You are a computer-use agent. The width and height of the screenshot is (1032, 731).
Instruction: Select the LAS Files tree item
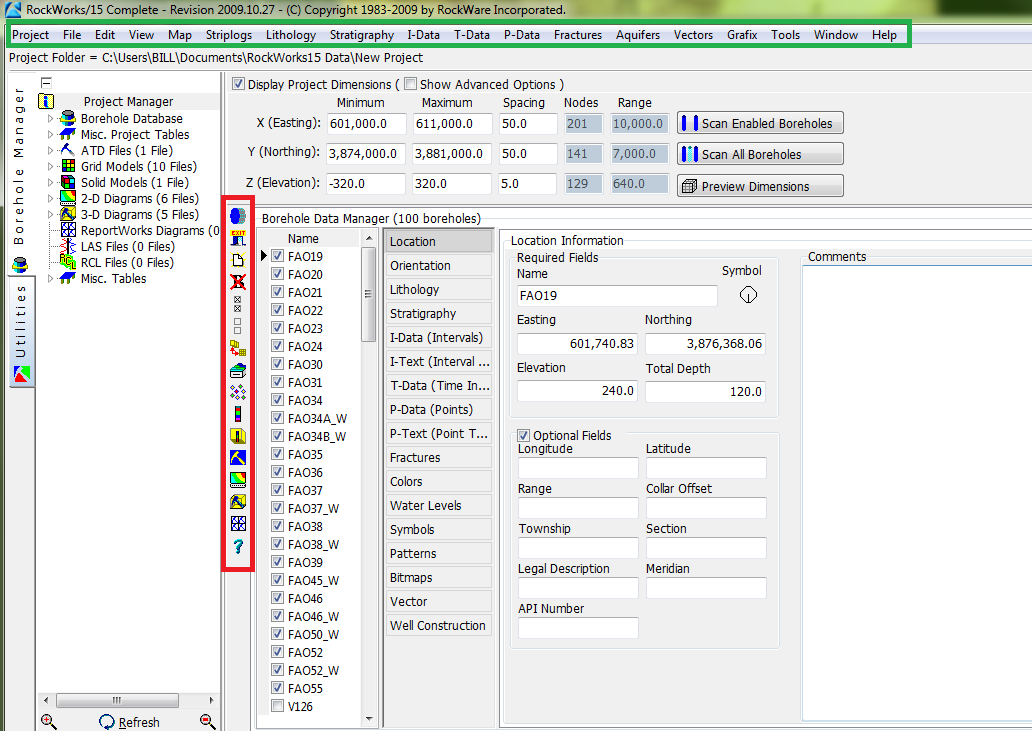pos(127,247)
